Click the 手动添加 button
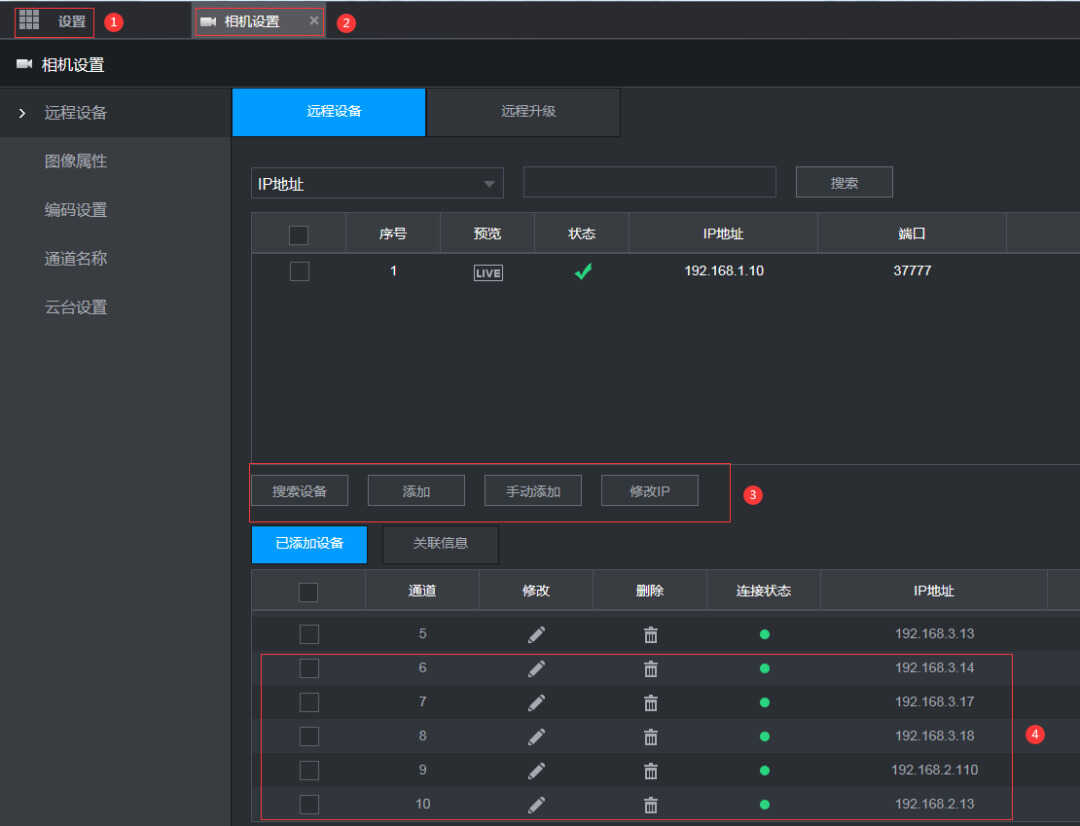 coord(533,491)
